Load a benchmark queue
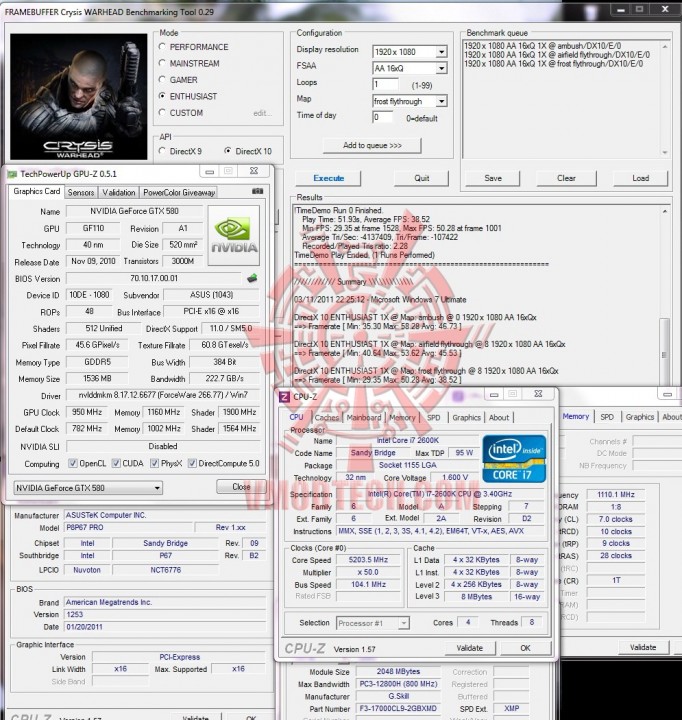 640,178
